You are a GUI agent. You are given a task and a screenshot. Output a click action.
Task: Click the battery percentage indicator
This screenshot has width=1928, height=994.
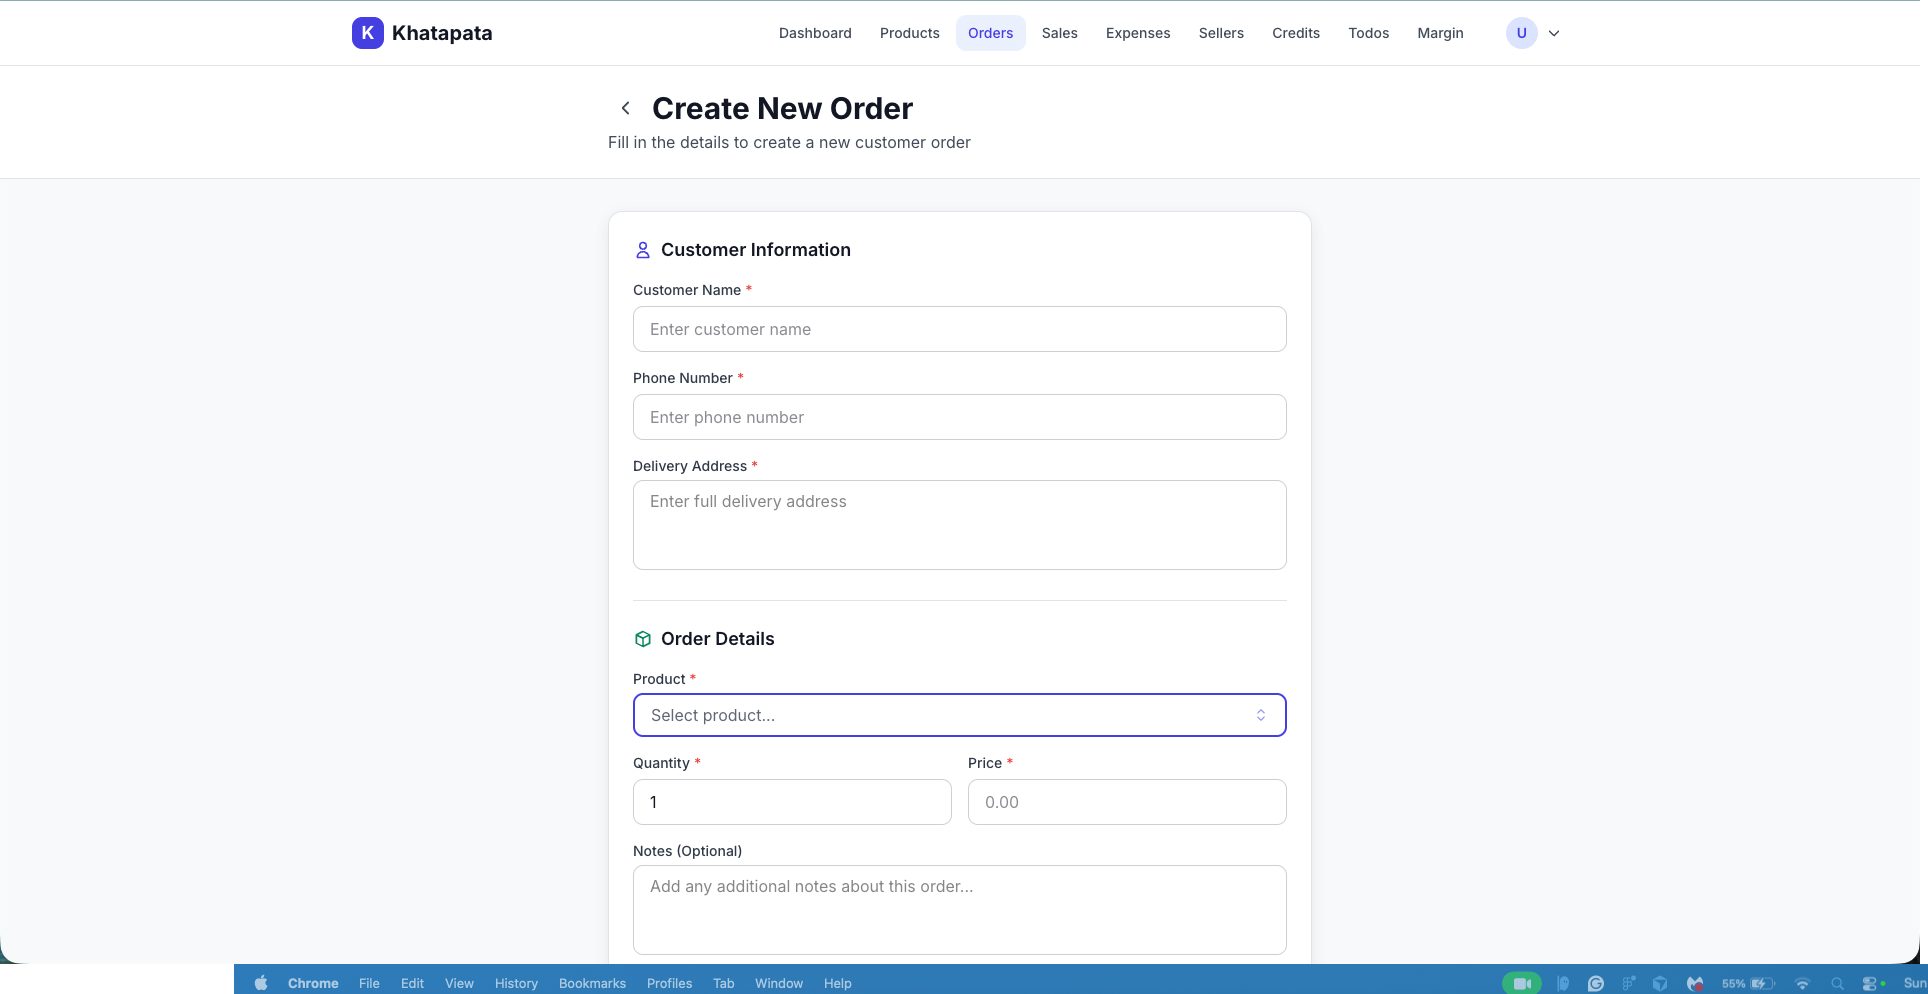tap(1733, 983)
